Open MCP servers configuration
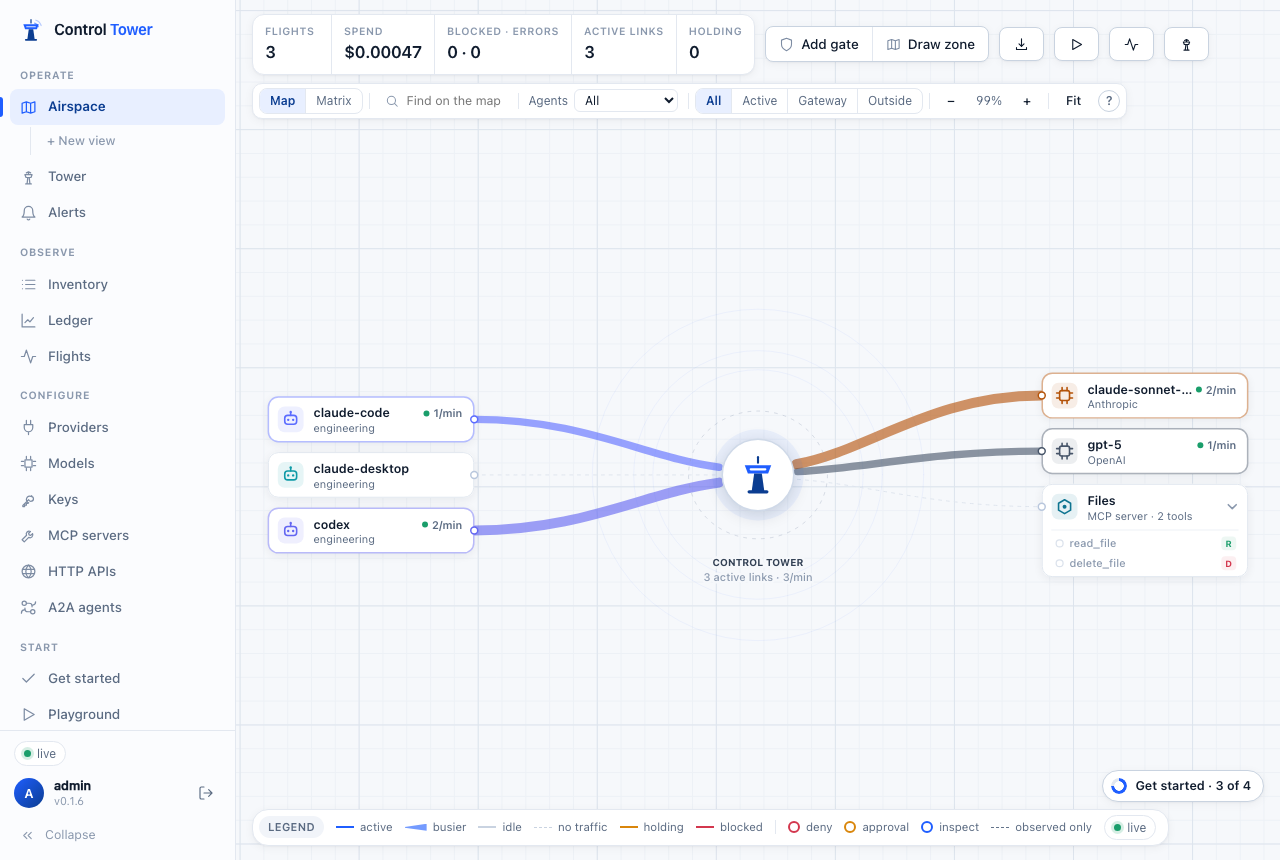The image size is (1280, 860). [117, 536]
